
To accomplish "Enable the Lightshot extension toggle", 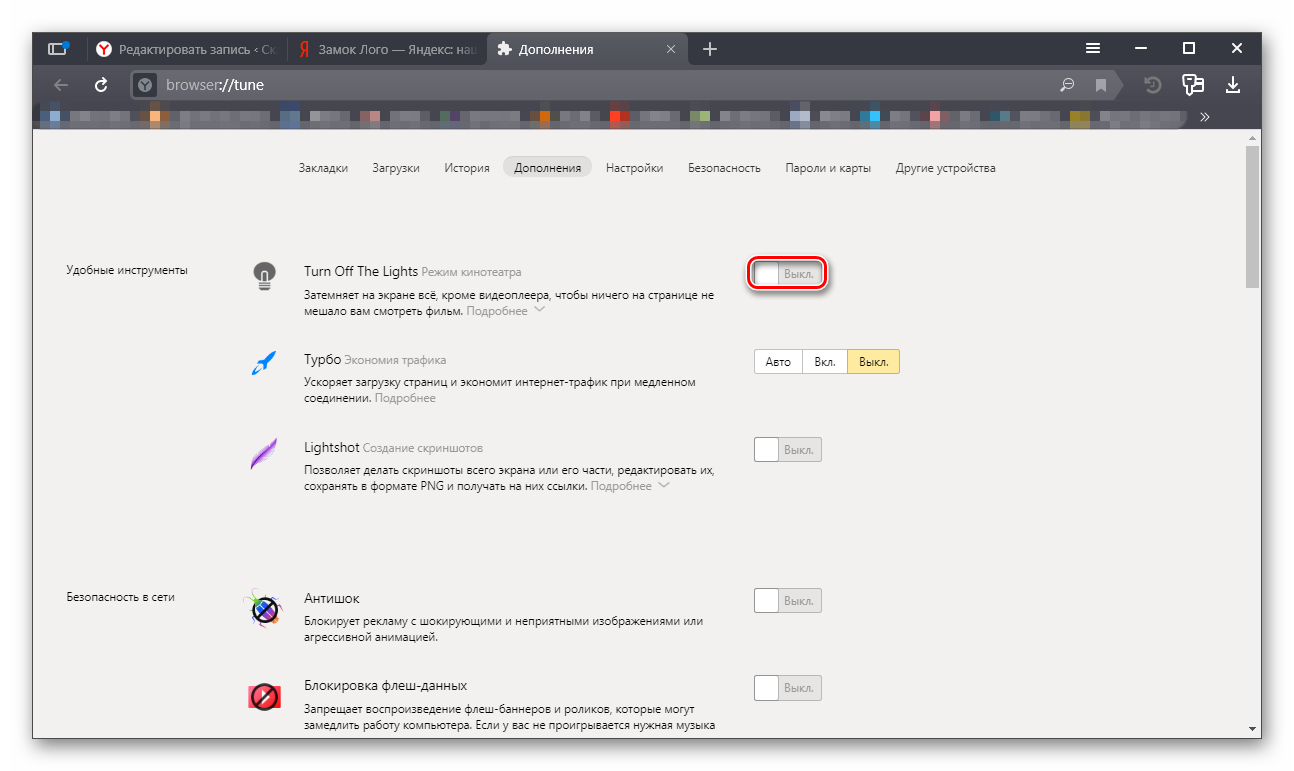I will tap(788, 449).
